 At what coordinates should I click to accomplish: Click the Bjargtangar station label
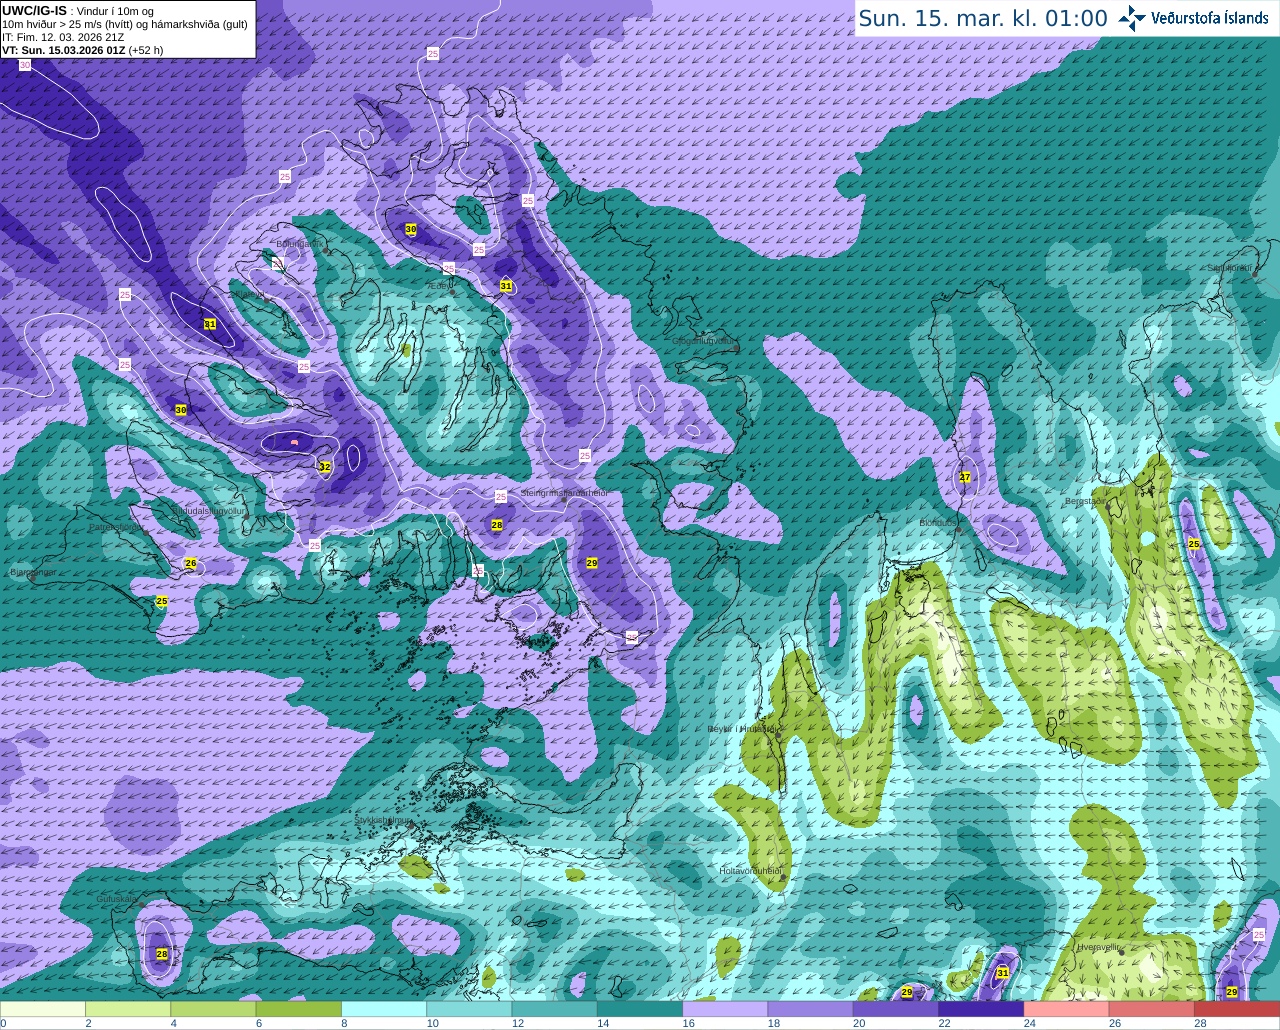[x=33, y=573]
